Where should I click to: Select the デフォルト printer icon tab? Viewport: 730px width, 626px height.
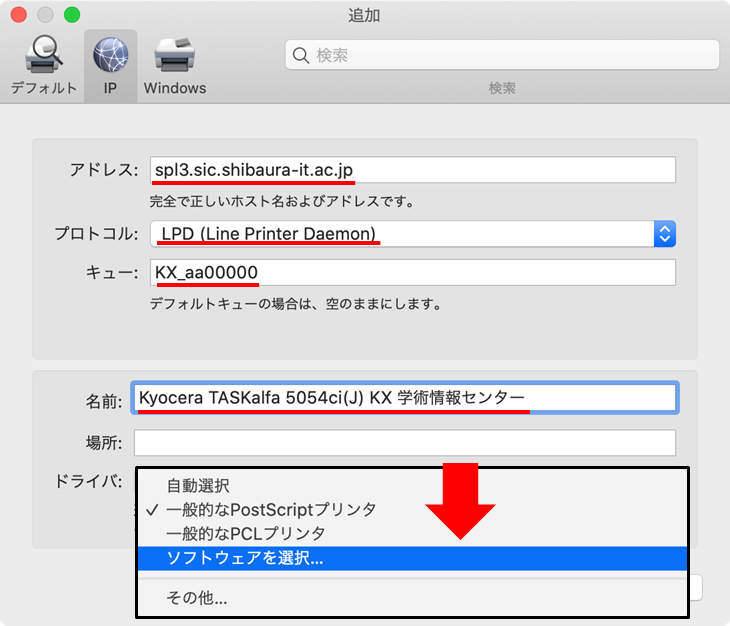click(43, 66)
